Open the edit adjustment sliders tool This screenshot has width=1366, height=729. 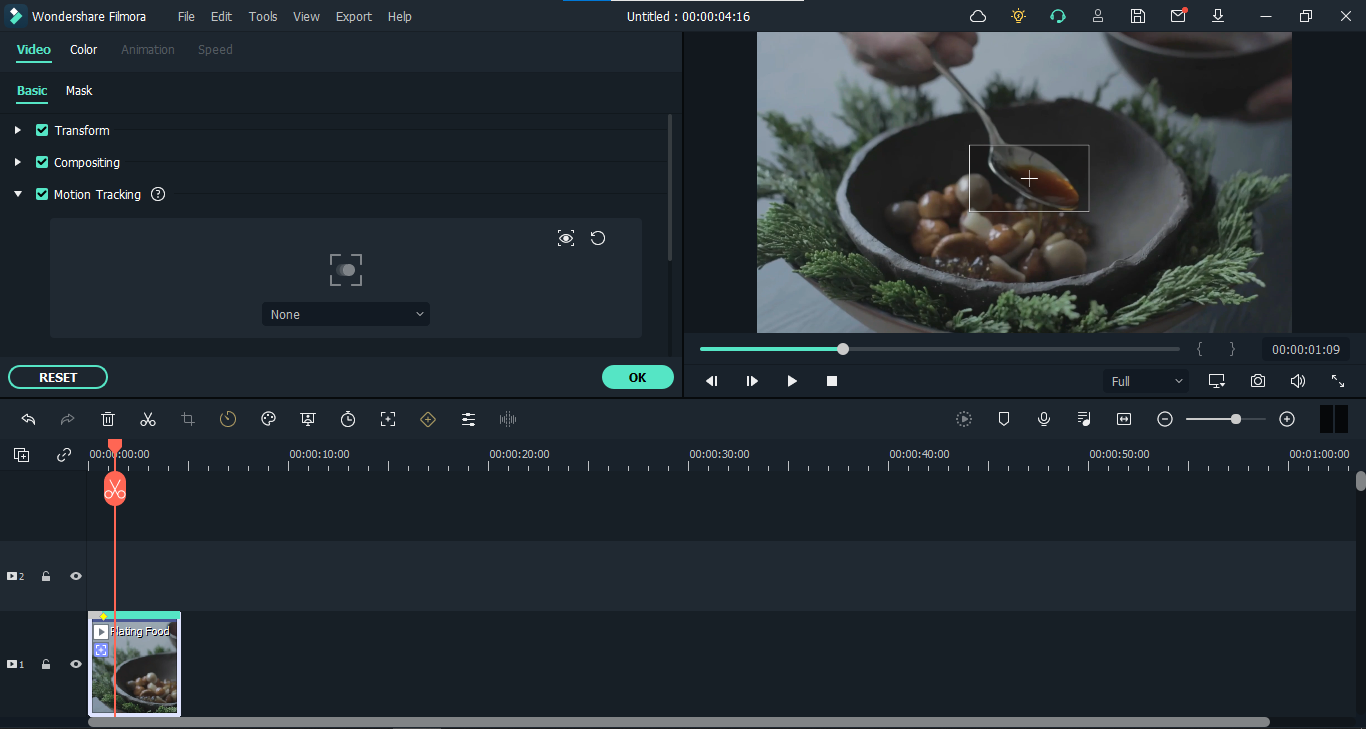coord(468,420)
